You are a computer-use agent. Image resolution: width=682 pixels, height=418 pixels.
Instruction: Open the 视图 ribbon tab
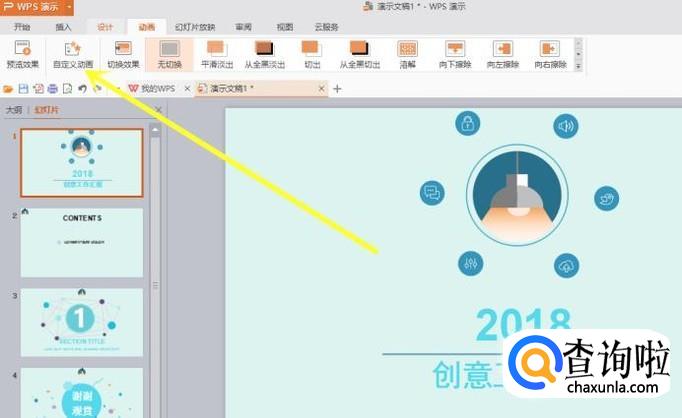point(285,27)
